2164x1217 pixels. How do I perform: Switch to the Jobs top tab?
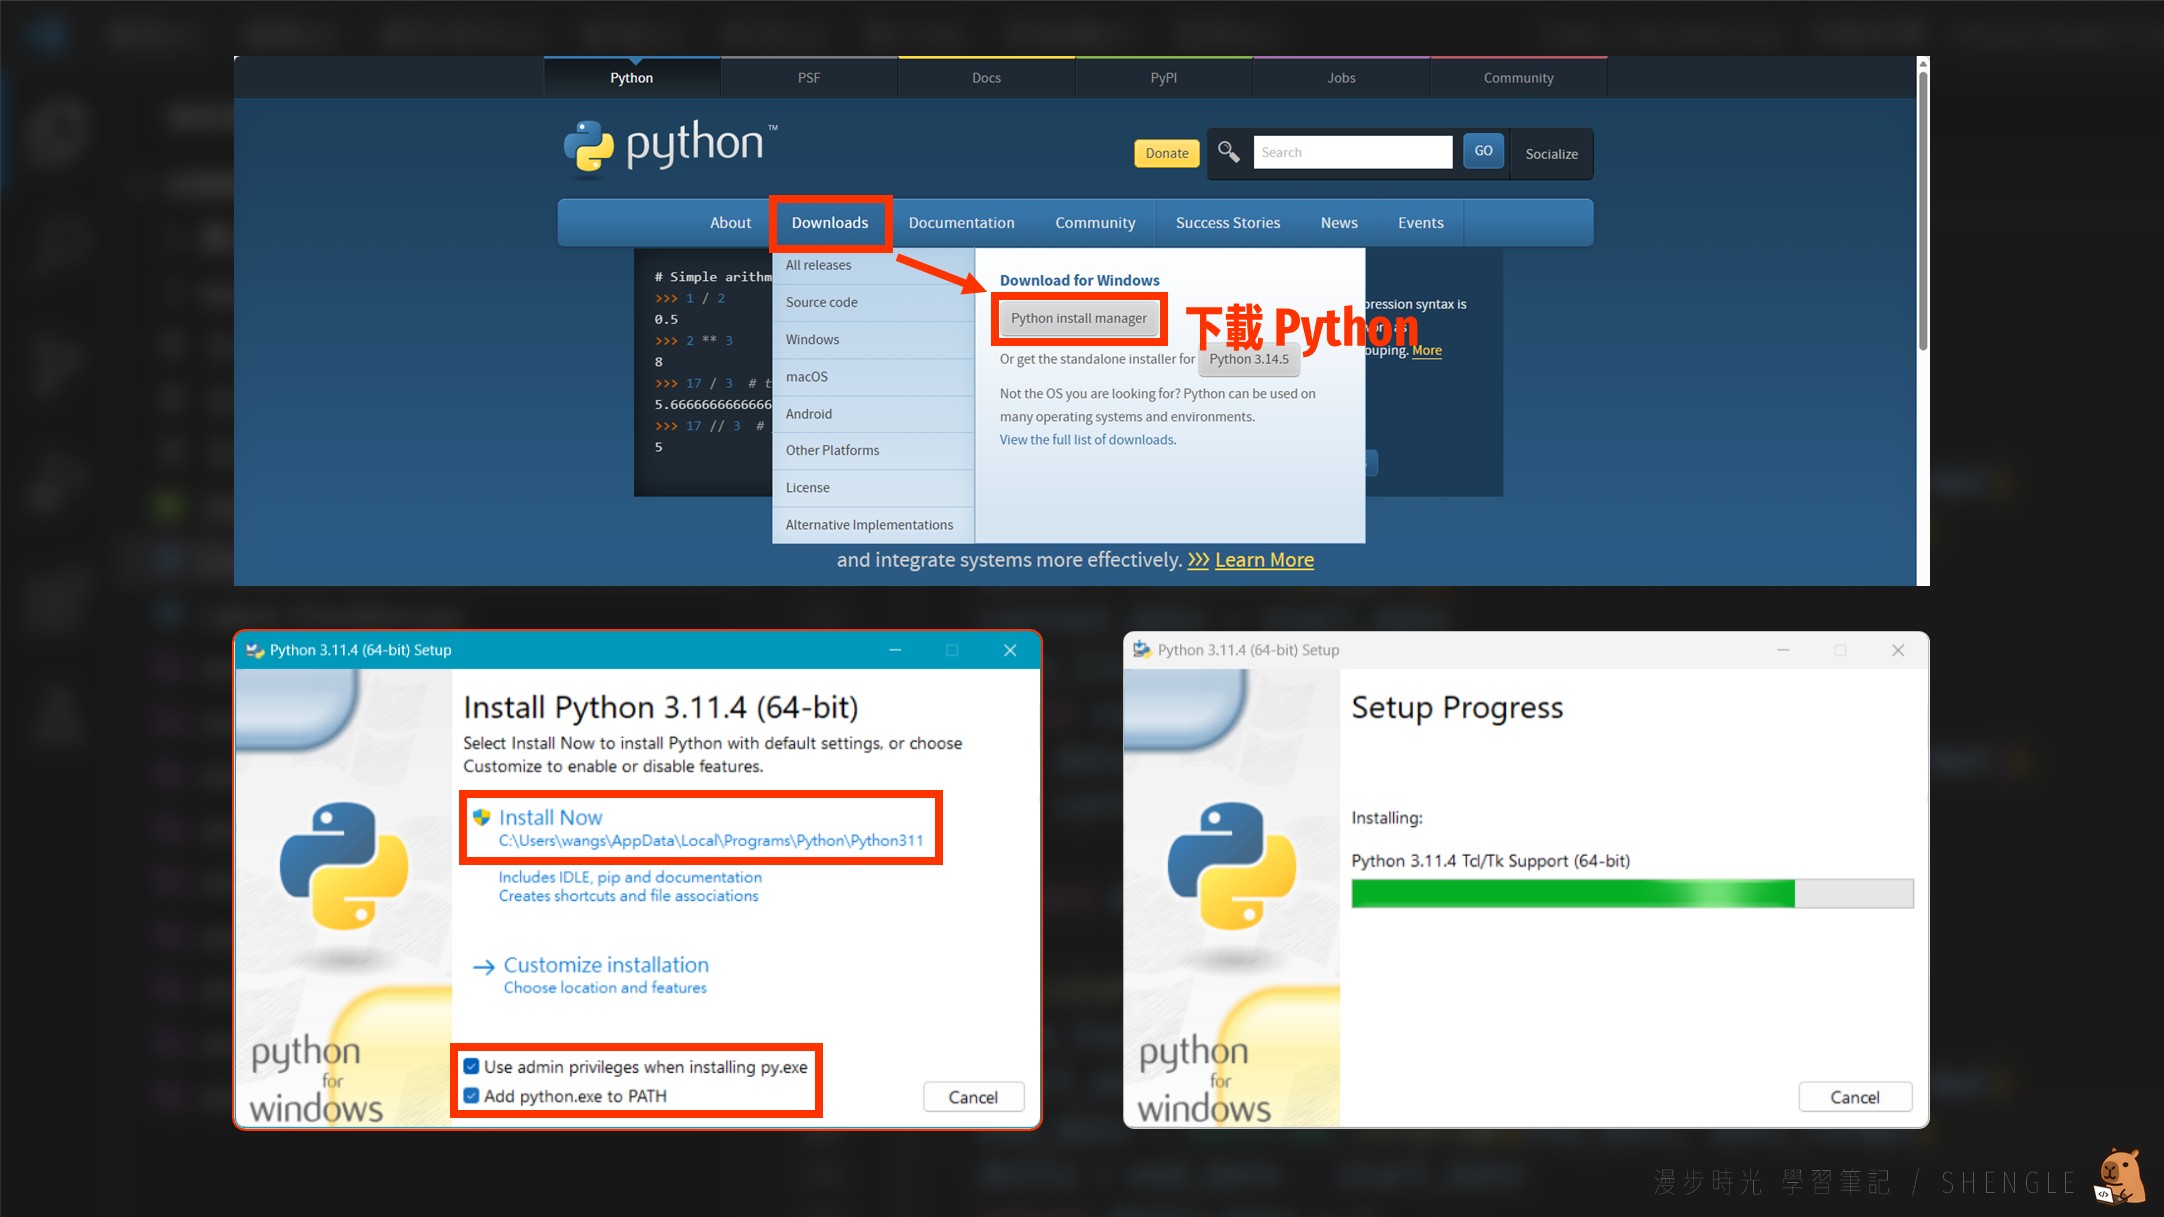point(1341,78)
